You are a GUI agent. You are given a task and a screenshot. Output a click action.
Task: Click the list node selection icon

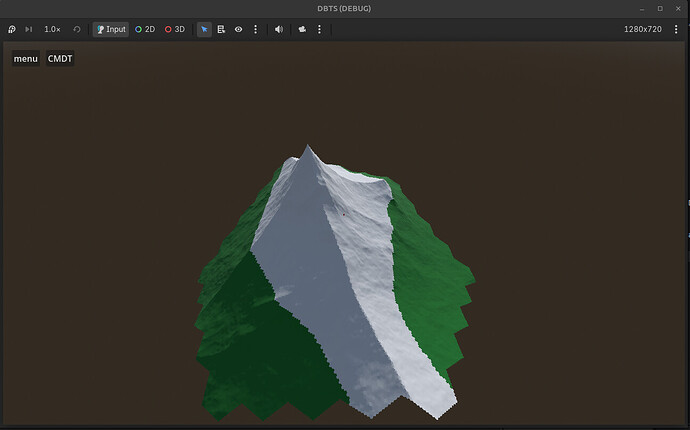pos(221,29)
